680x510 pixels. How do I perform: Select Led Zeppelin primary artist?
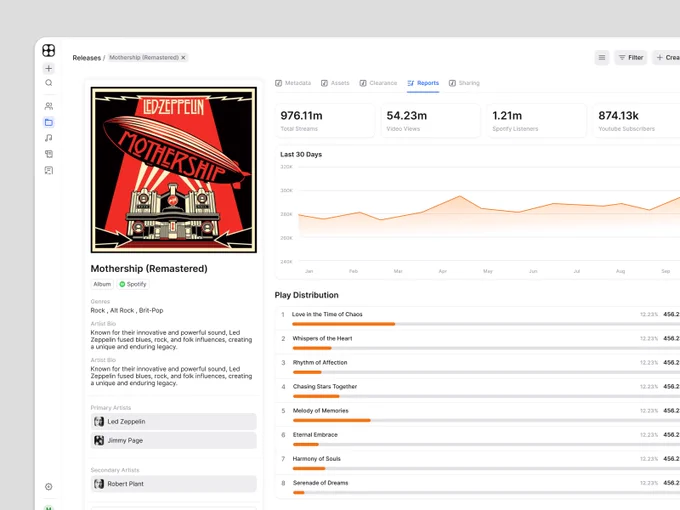click(x=173, y=422)
